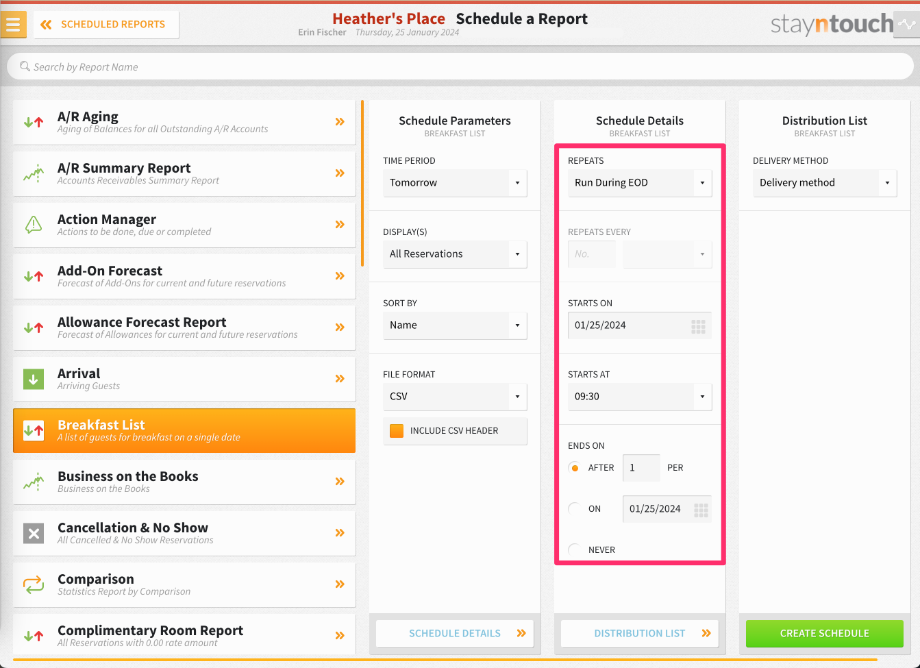Open the Sort By dropdown showing Name

(x=455, y=325)
